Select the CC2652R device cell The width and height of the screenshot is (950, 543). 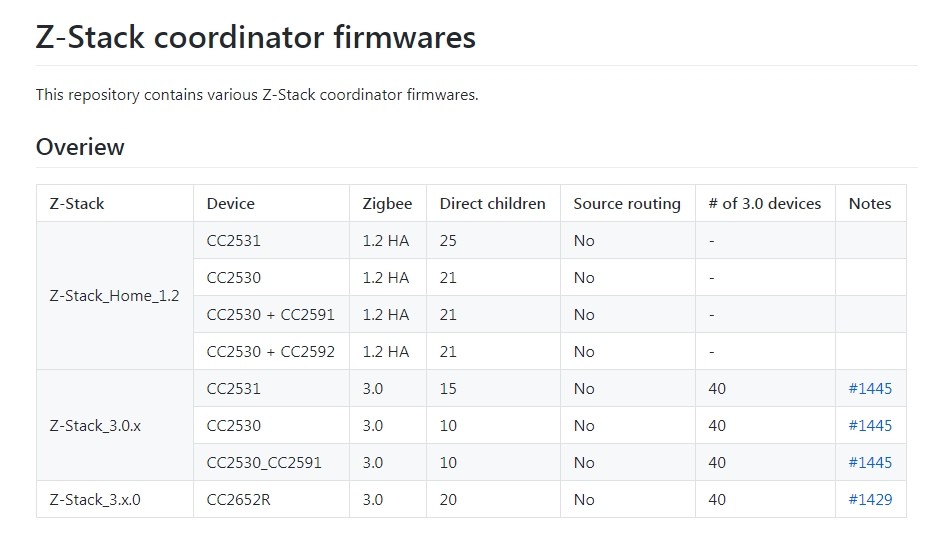pos(239,499)
